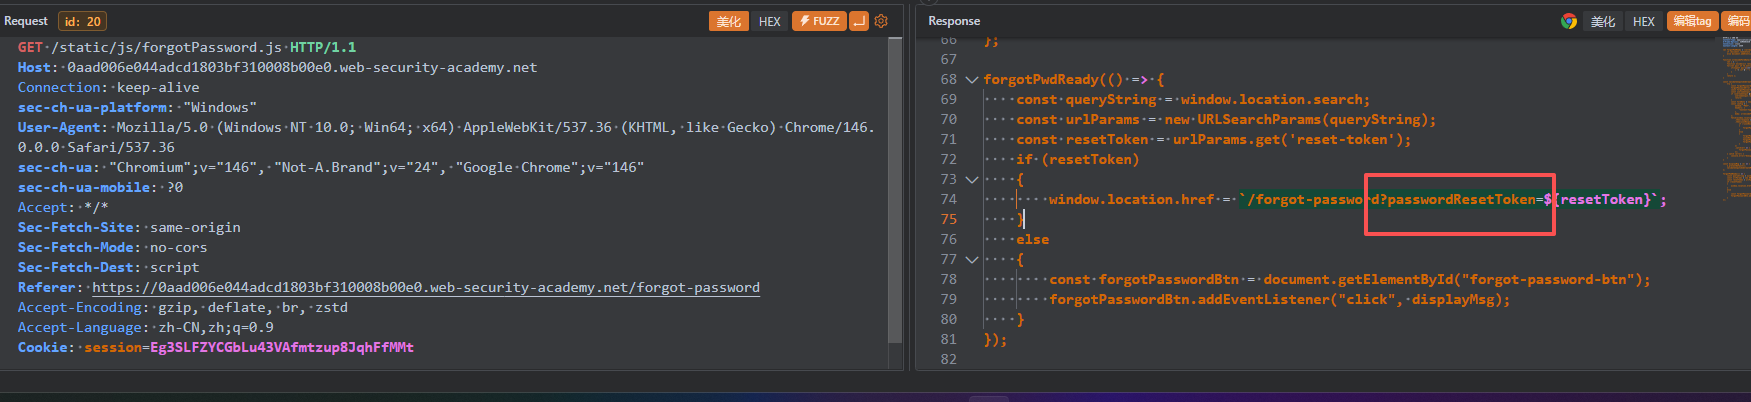This screenshot has width=1751, height=402.
Task: Click the Request panel title
Action: [x=26, y=21]
